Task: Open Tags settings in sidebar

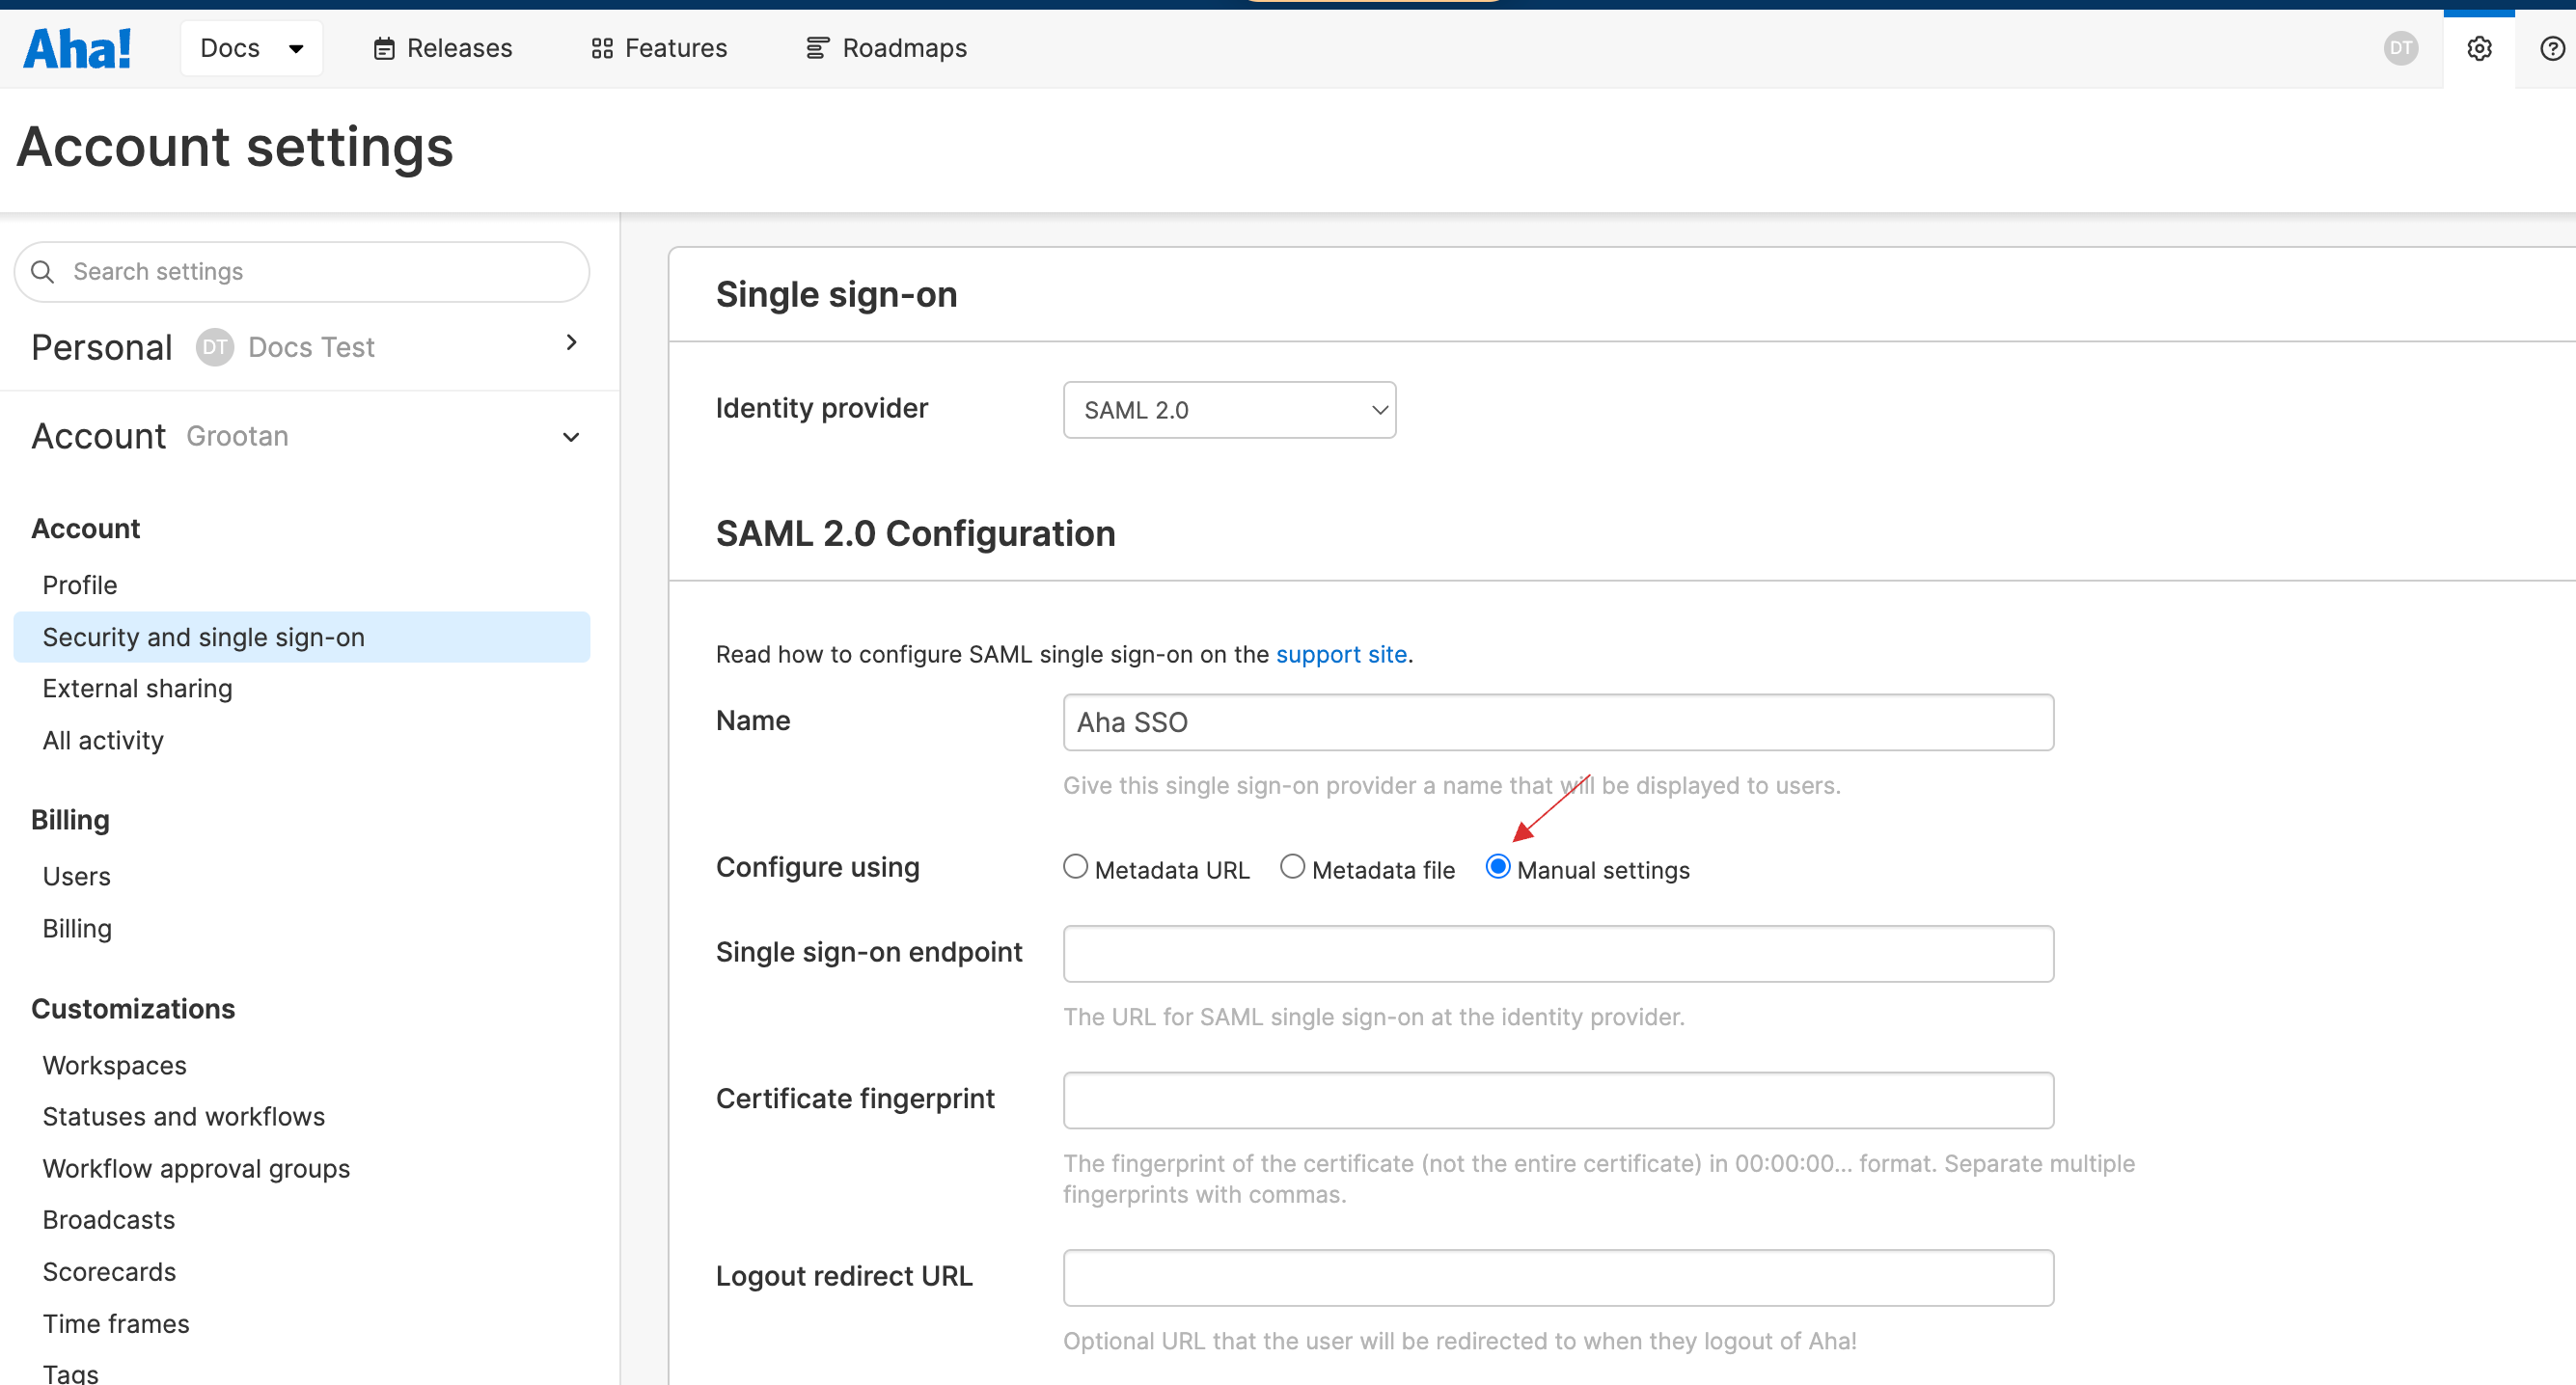Action: point(70,1373)
